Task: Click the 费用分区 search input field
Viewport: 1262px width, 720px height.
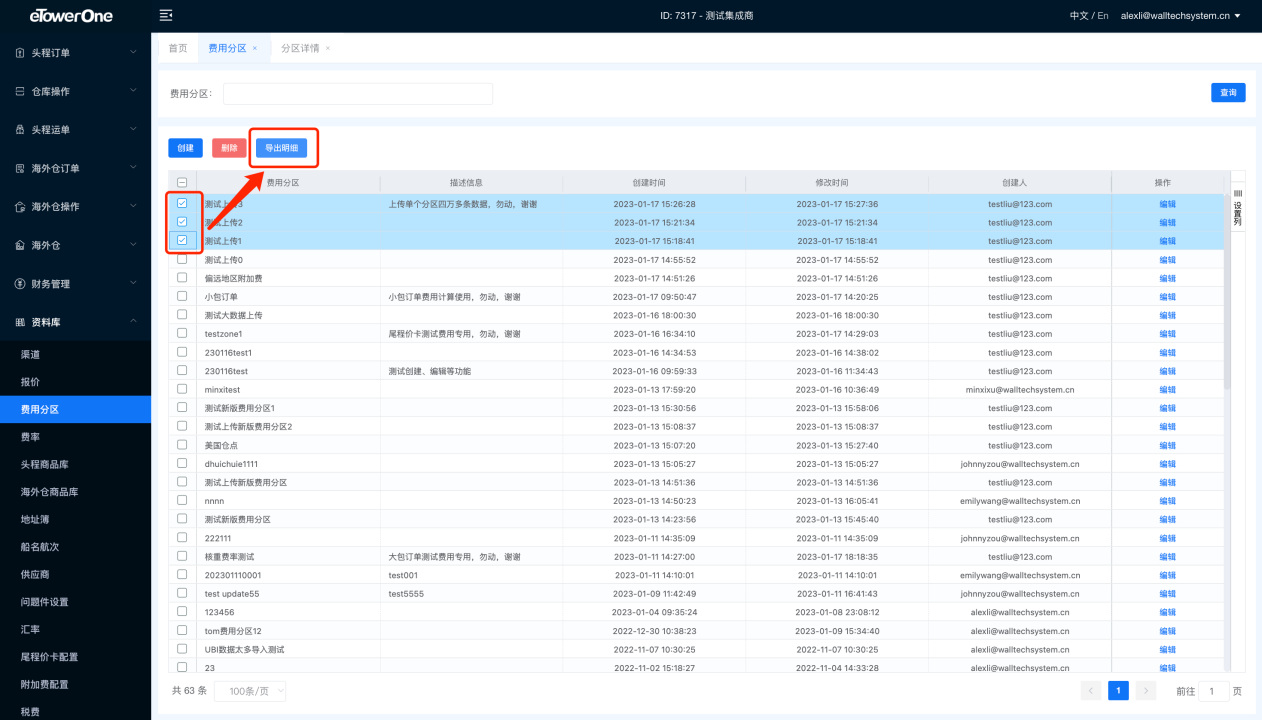Action: pos(357,93)
